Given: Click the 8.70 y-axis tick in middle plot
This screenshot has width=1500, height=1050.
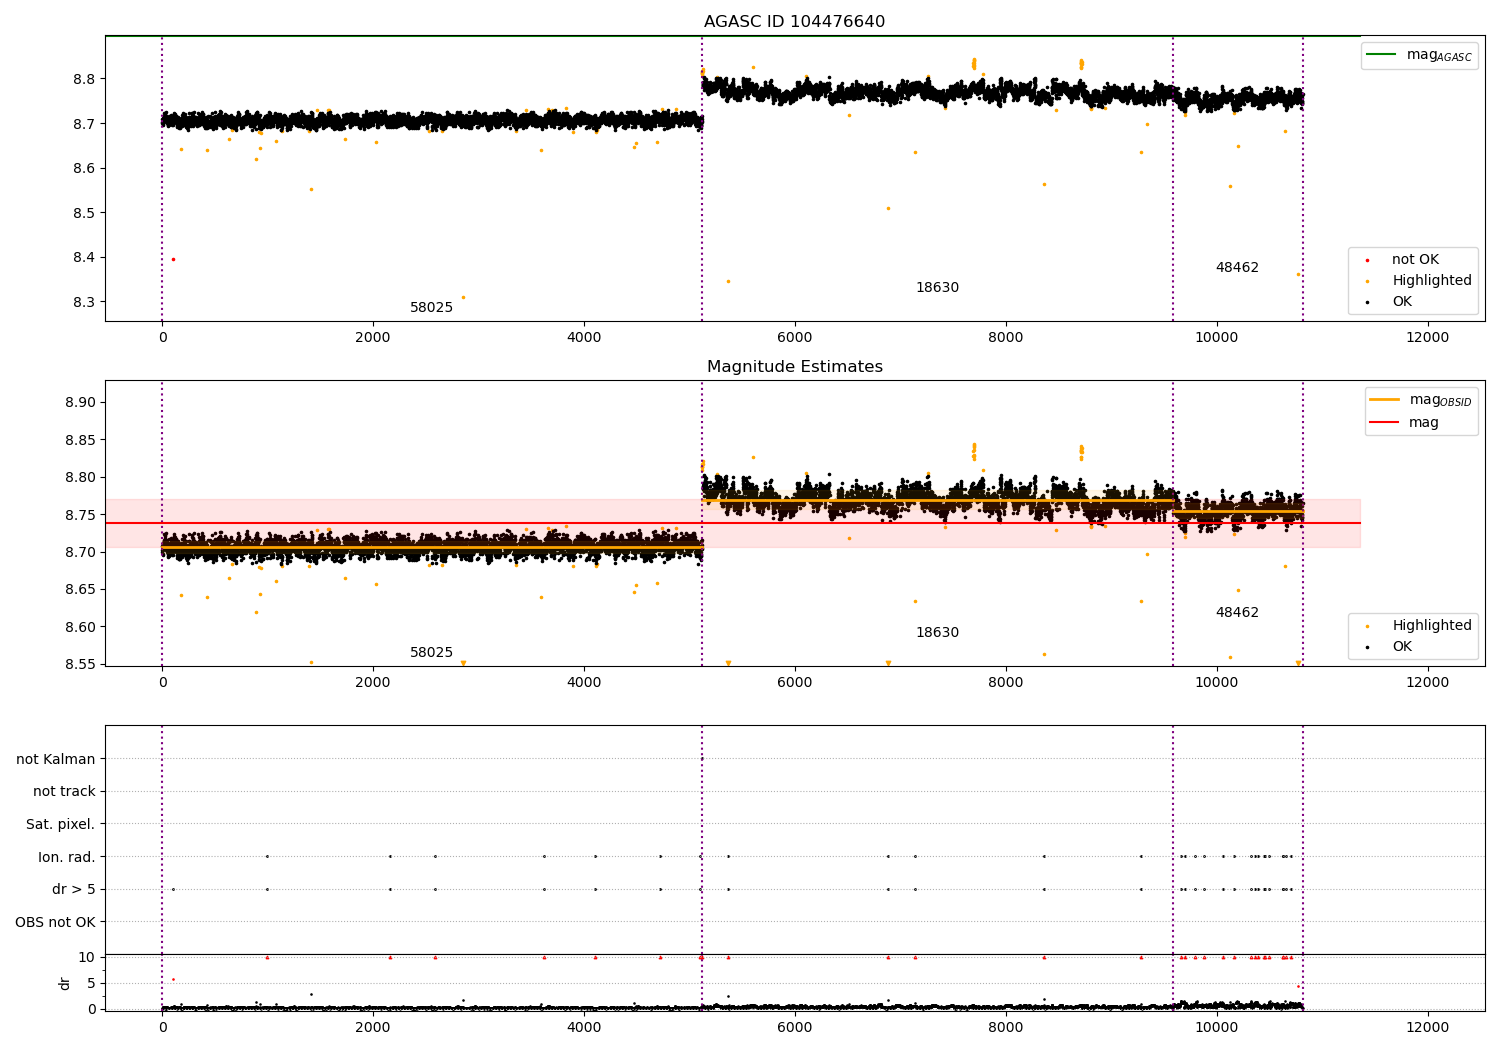Looking at the screenshot, I should (x=80, y=552).
